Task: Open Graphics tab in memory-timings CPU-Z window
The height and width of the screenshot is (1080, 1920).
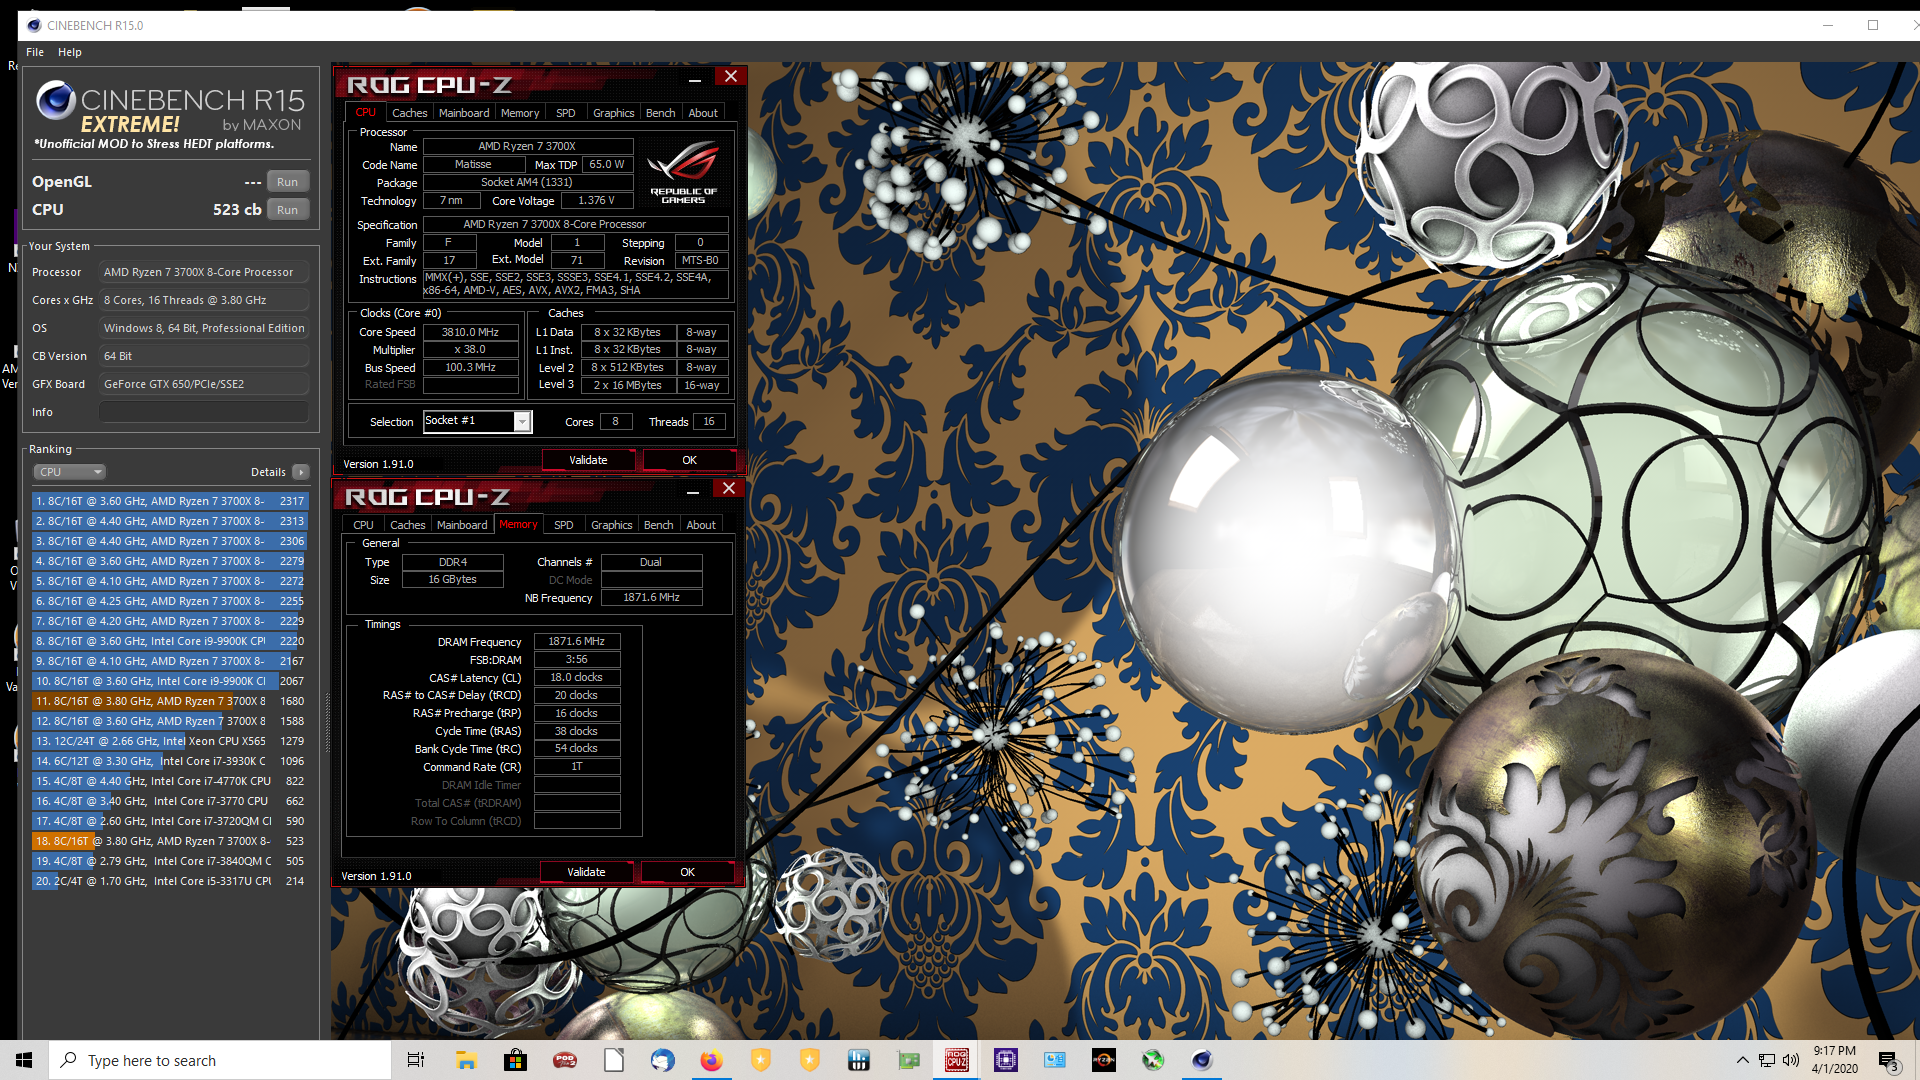Action: [x=611, y=525]
